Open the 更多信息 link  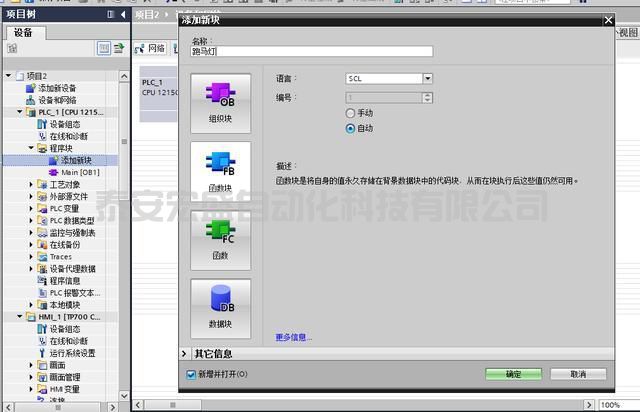pyautogui.click(x=293, y=337)
